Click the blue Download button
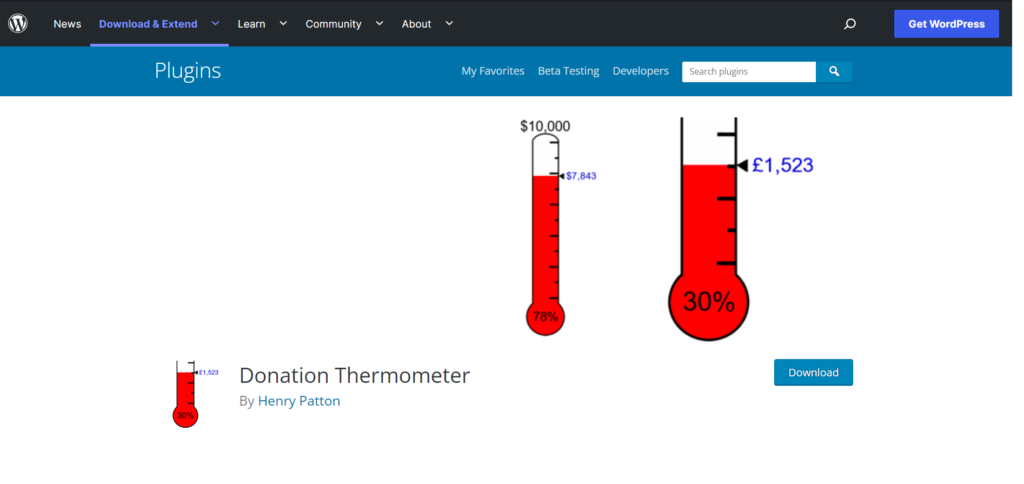The image size is (1024, 484). 813,372
